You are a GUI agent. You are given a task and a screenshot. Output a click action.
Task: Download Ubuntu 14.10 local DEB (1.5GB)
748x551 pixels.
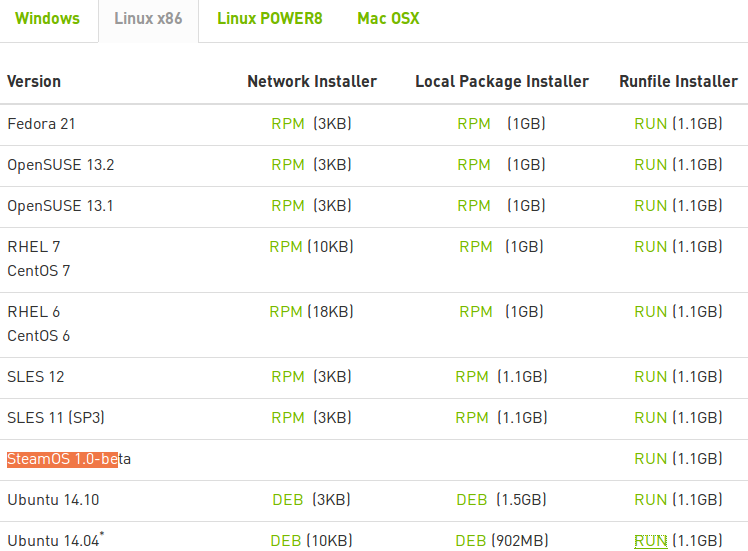click(472, 500)
